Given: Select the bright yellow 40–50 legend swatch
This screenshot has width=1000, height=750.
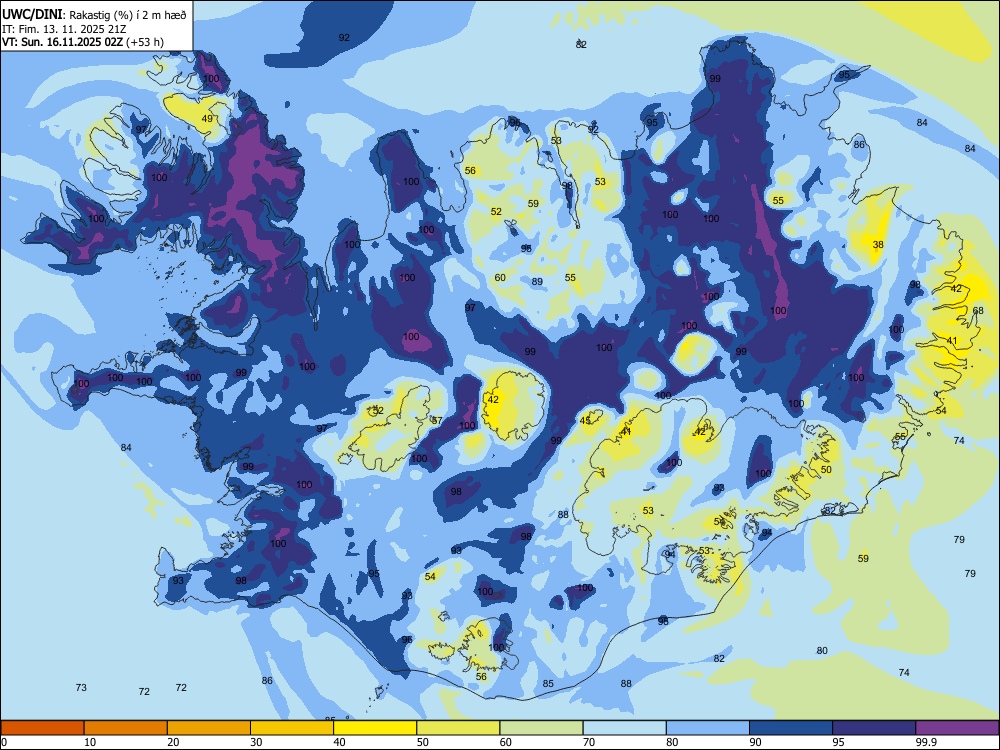Looking at the screenshot, I should pos(375,728).
